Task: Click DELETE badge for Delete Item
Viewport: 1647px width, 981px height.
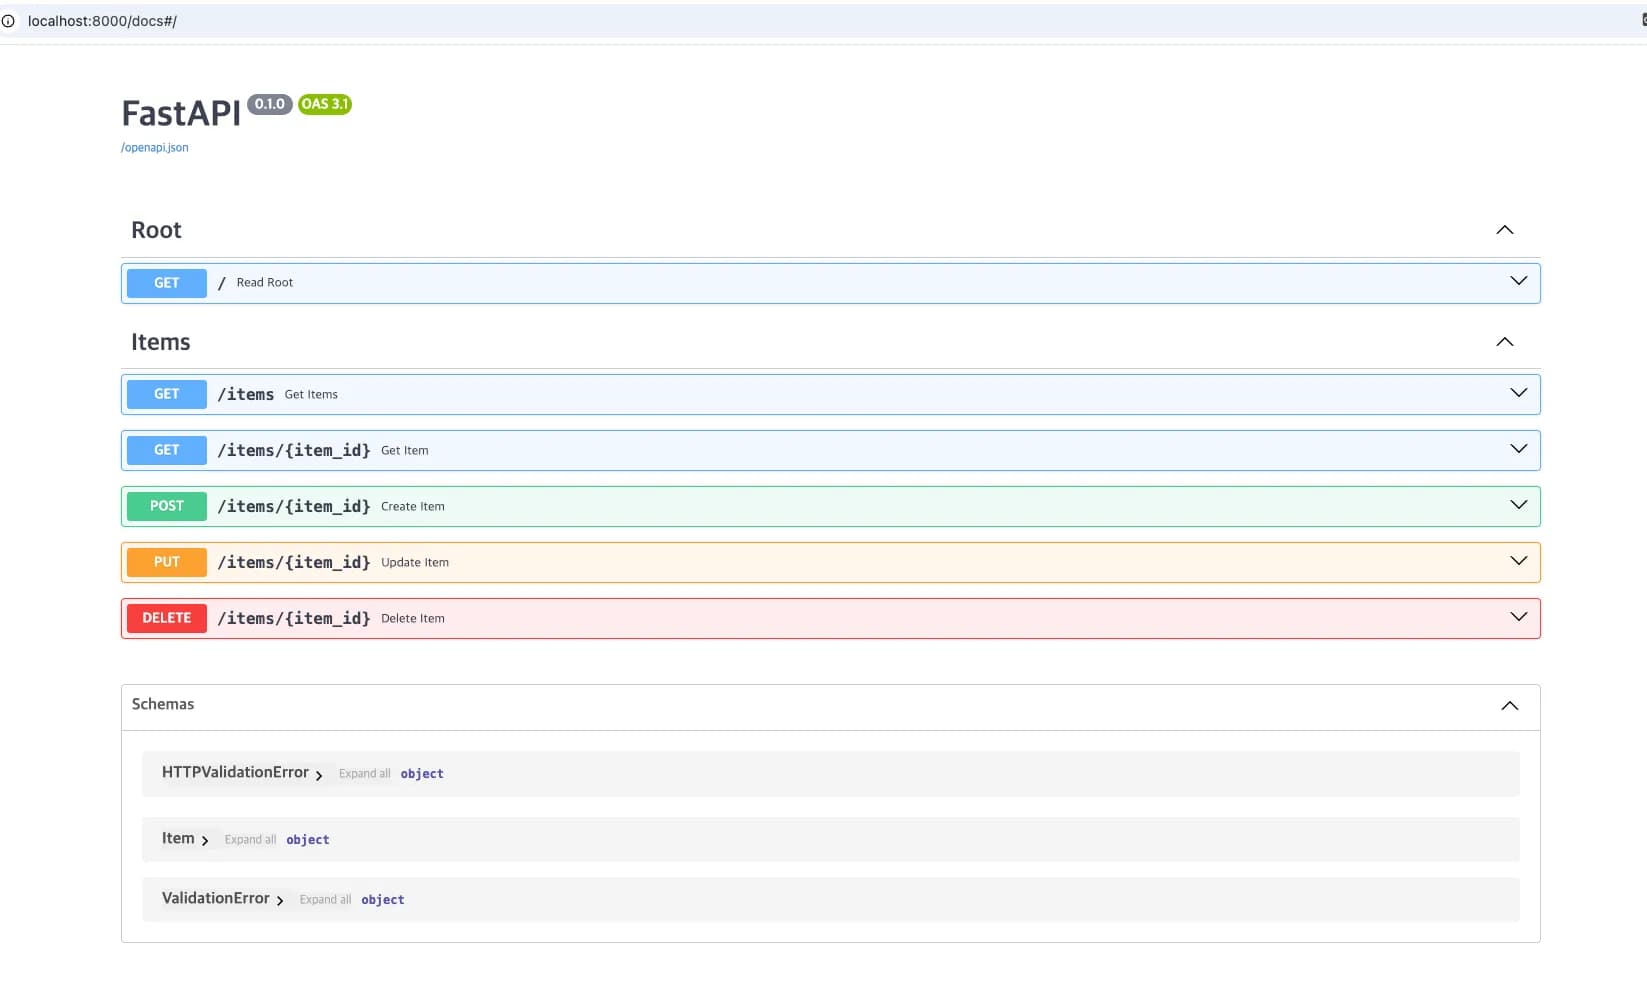Action: 167,619
